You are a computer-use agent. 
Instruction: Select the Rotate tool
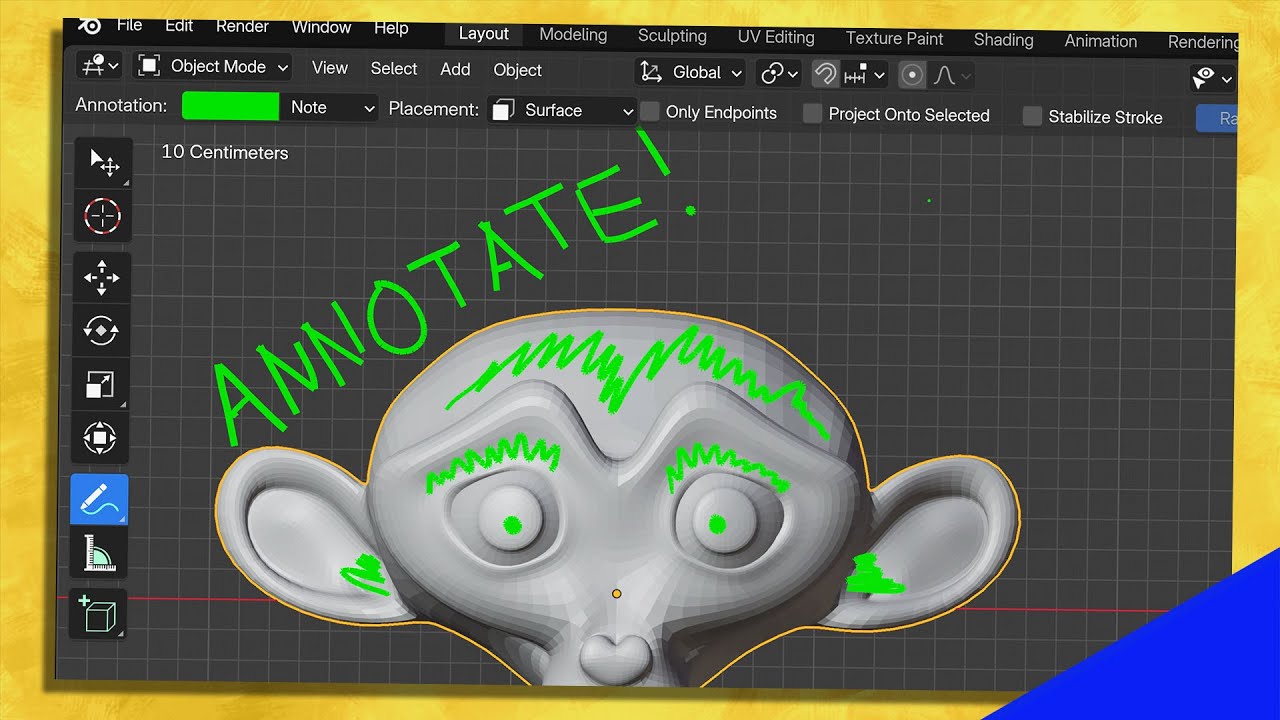101,330
